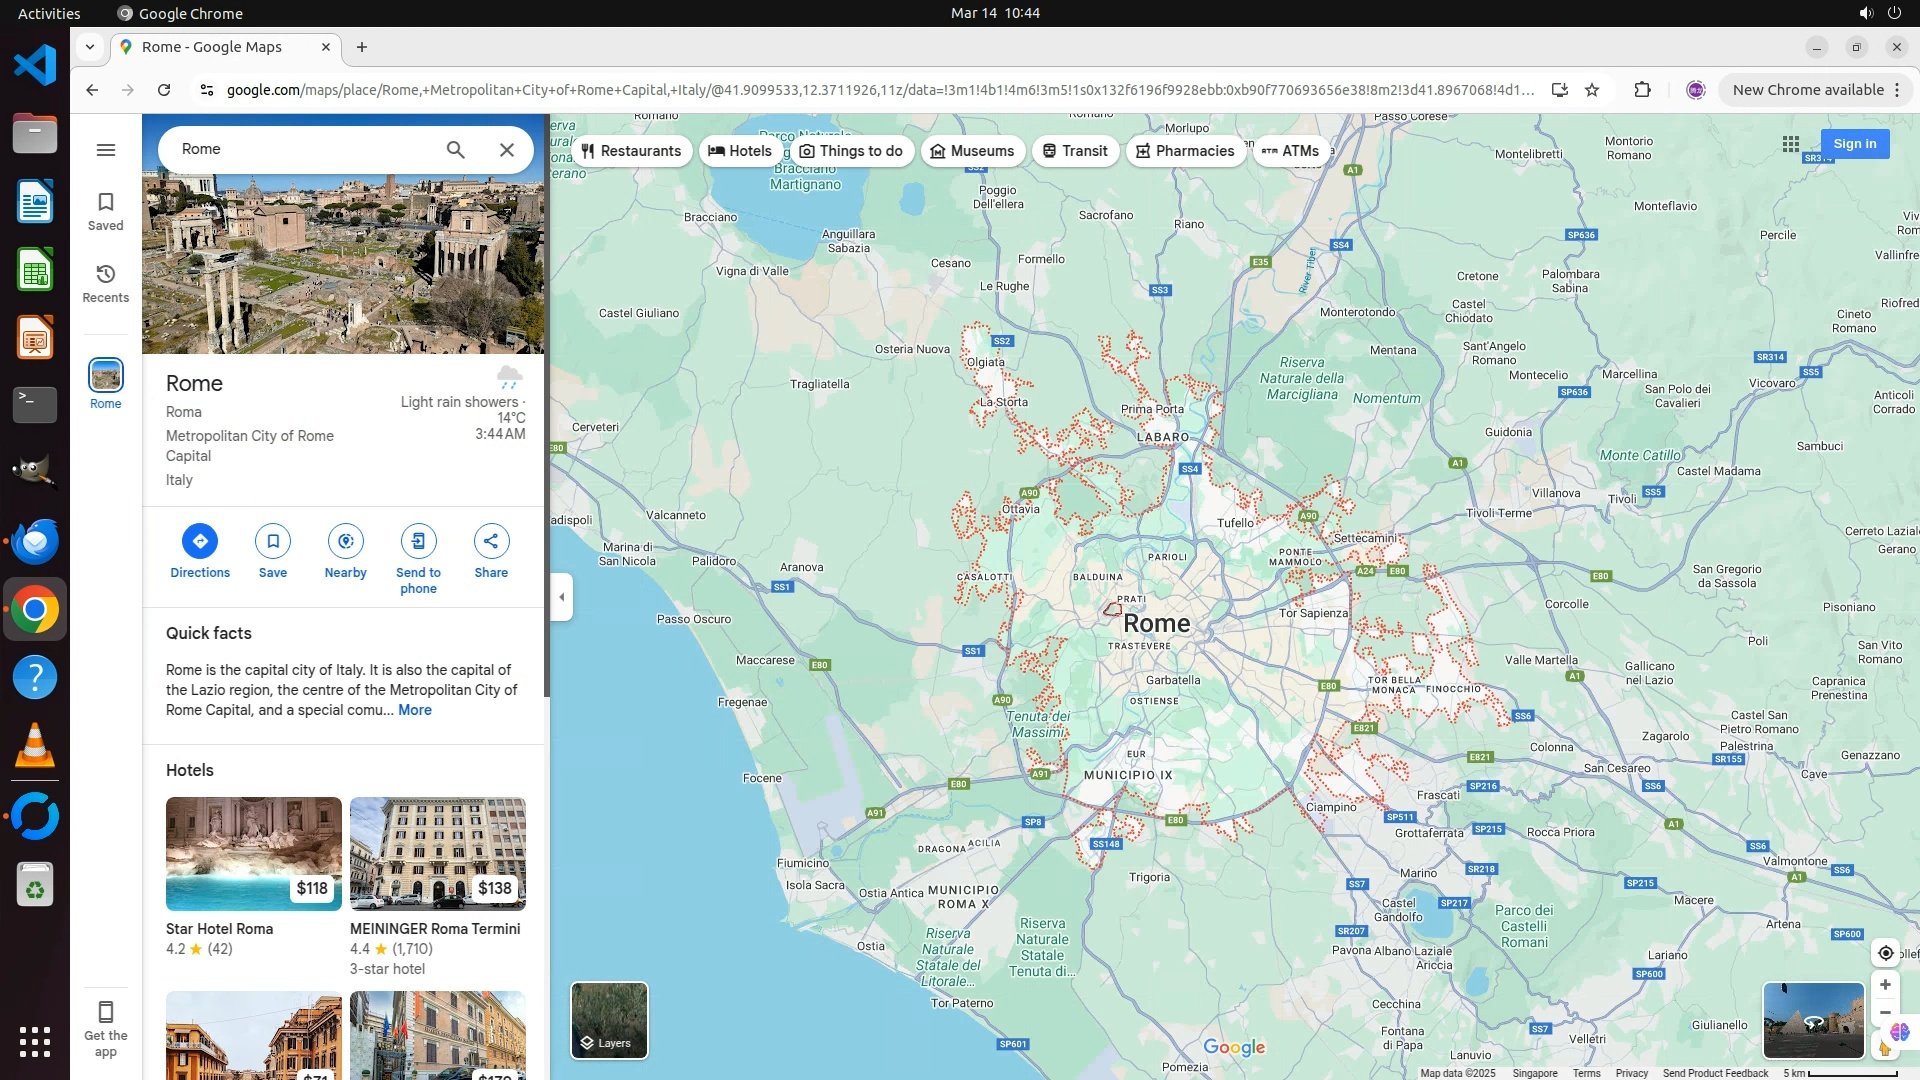Click the search magnifier icon
The width and height of the screenshot is (1920, 1080).
coord(455,150)
